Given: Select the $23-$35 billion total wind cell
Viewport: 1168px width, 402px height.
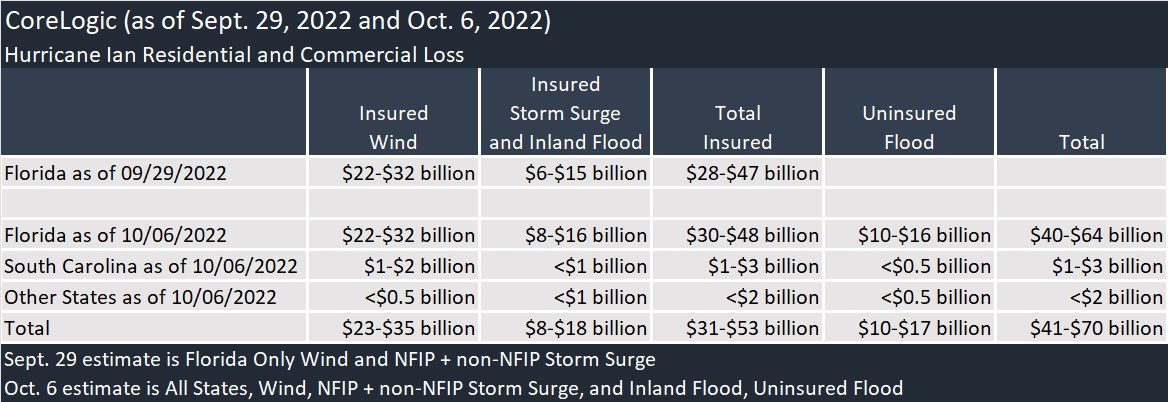Looking at the screenshot, I should pyautogui.click(x=408, y=327).
